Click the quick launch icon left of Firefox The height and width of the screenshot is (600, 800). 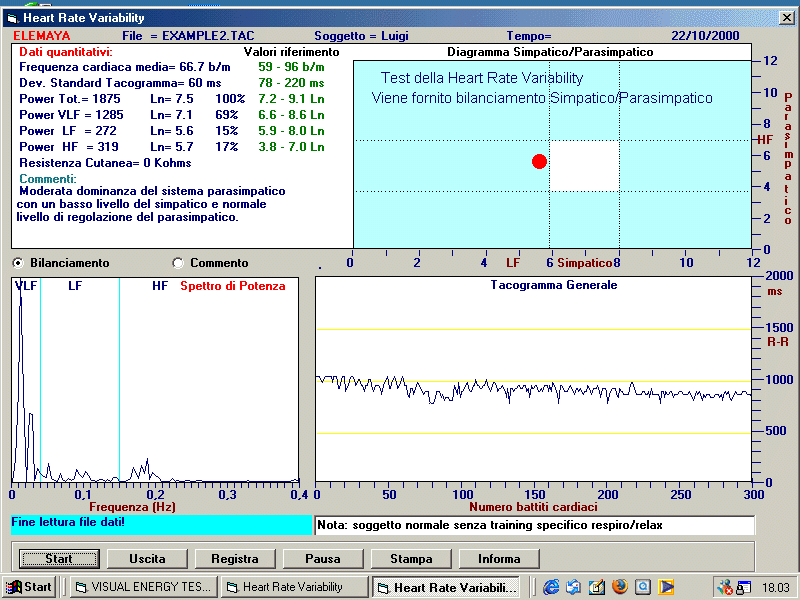pos(597,587)
